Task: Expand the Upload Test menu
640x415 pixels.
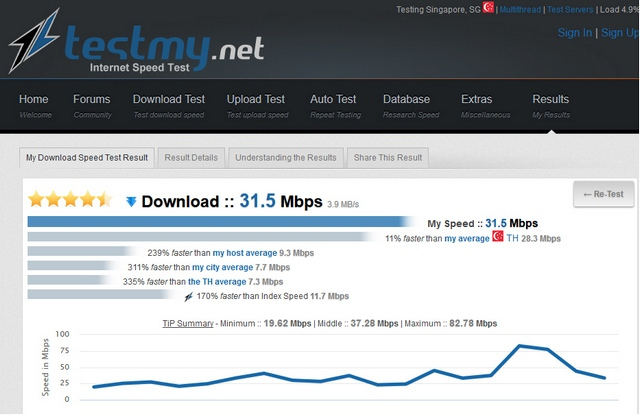Action: tap(256, 105)
